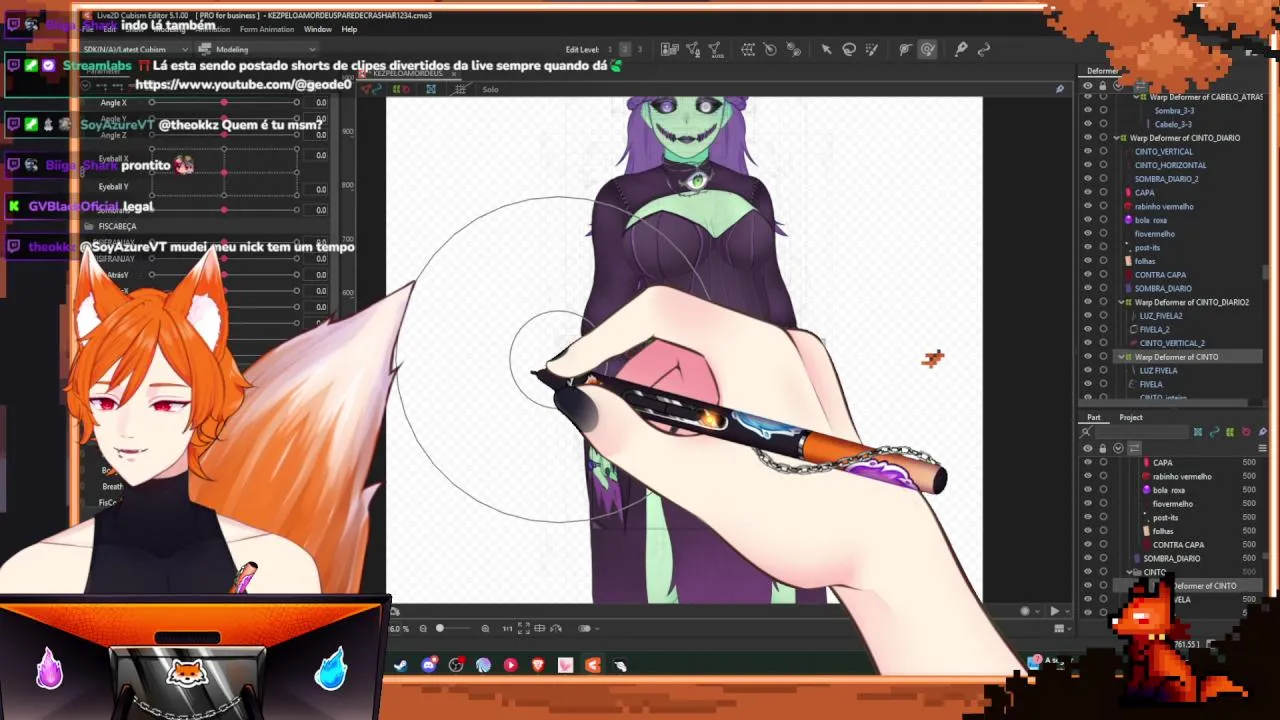The height and width of the screenshot is (720, 1280).
Task: Toggle visibility of SOMBRA_DIARIO_2
Action: click(x=1088, y=179)
